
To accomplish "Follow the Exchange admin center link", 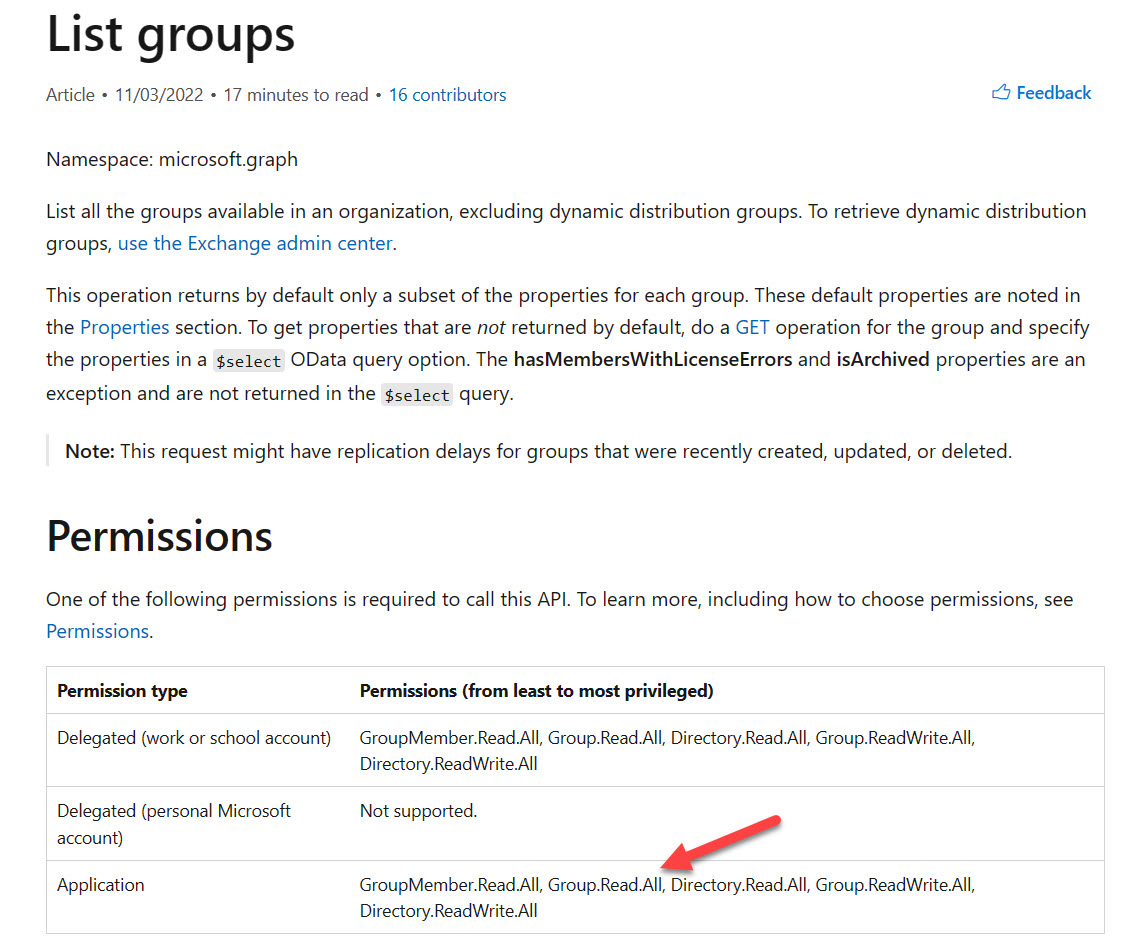I will (x=255, y=243).
